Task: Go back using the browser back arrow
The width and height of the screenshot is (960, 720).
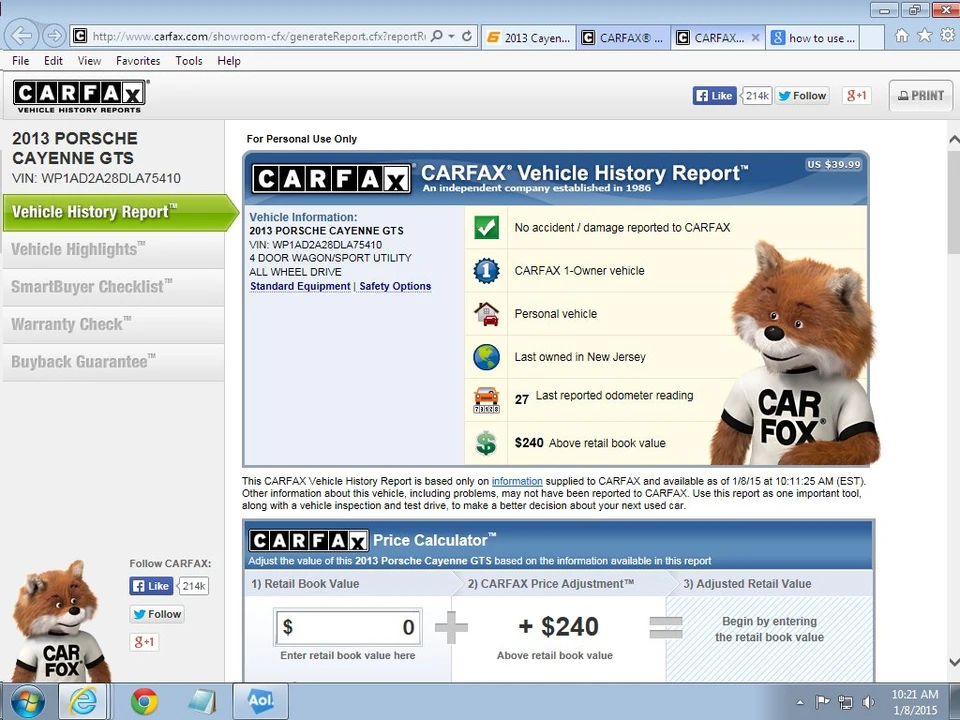Action: pyautogui.click(x=21, y=36)
